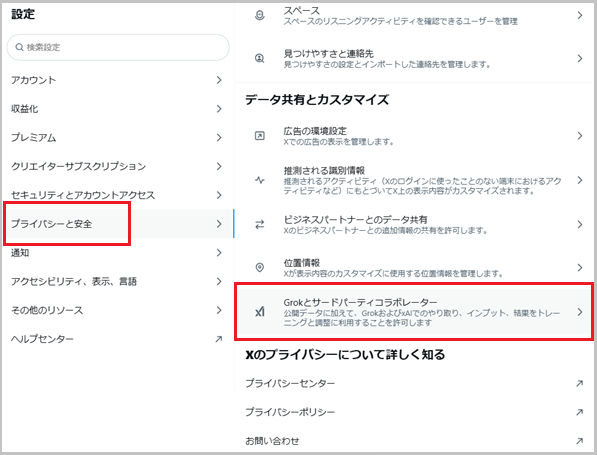Open ヘルプセンター external link
Screen dimensions: 597x455
pos(118,339)
